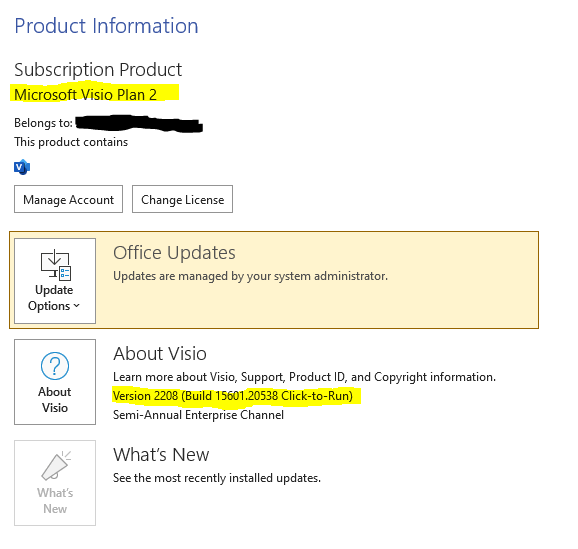578x549 pixels.
Task: Click 'See the most recently installed updates' text
Action: click(x=217, y=478)
